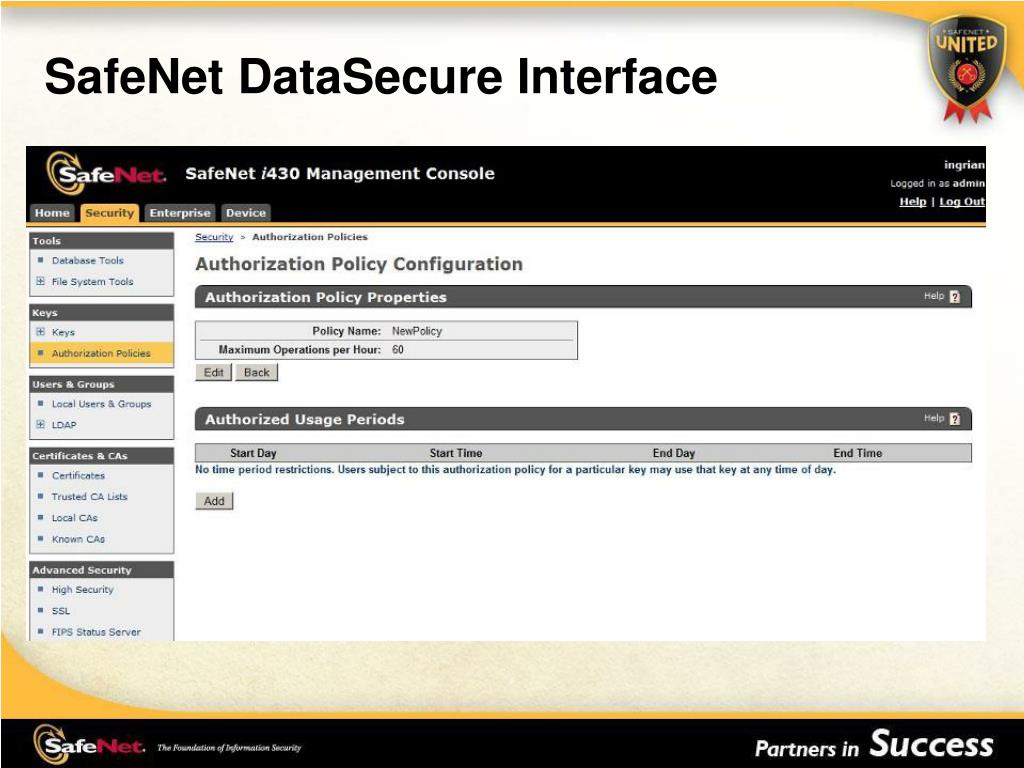Open the Help link in the header
The height and width of the screenshot is (768, 1024).
[x=912, y=202]
